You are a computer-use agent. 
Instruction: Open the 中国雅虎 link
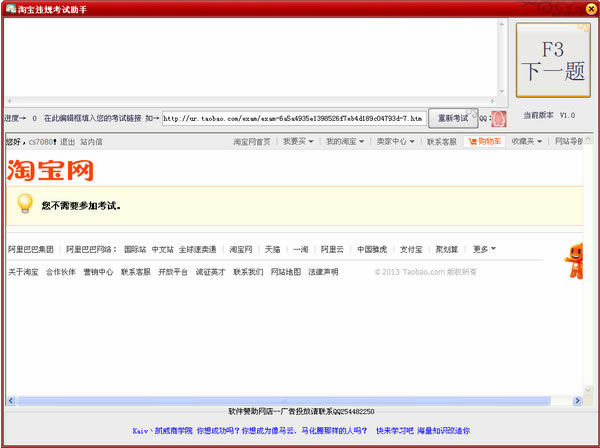[x=372, y=249]
